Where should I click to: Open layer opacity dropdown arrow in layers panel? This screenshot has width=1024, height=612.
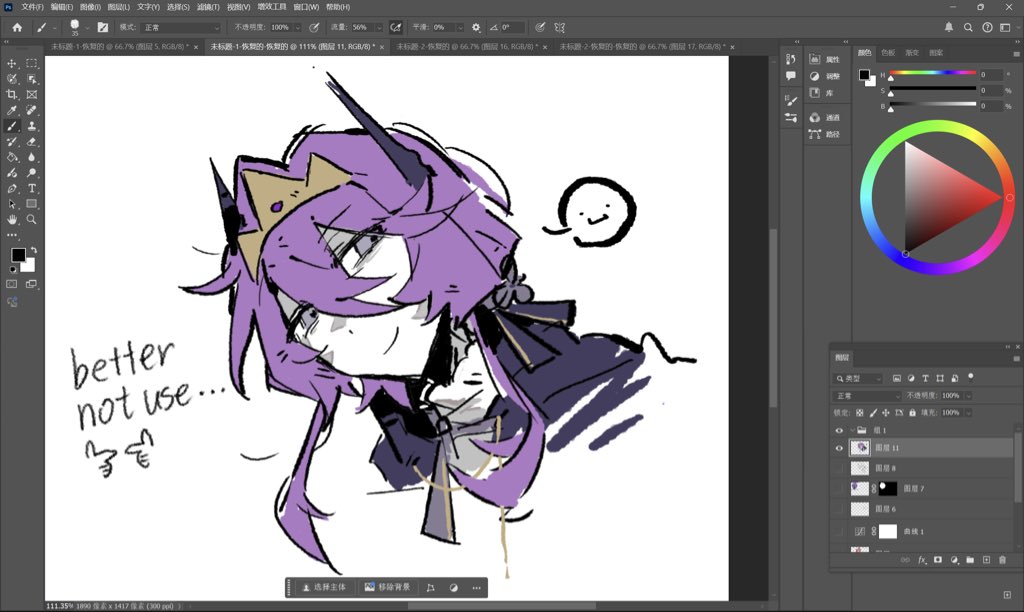(968, 396)
